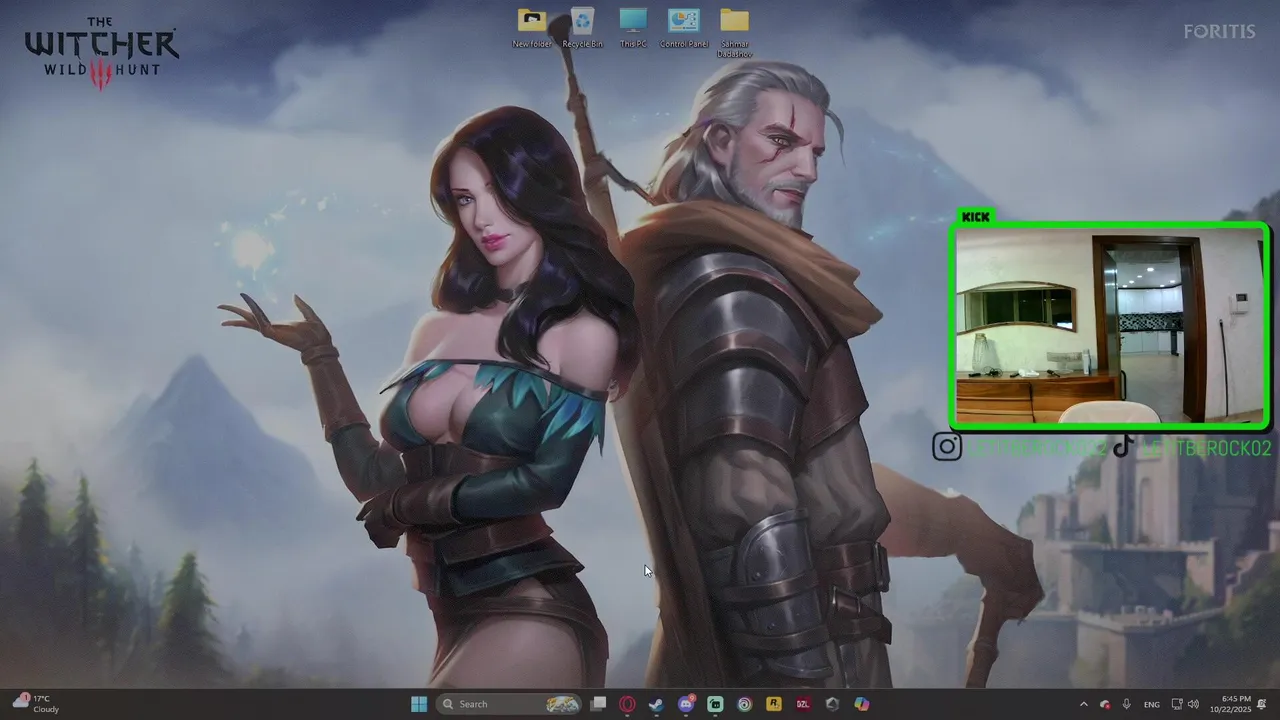Launch Opera GX browser from taskbar
Viewport: 1280px width, 720px height.
pyautogui.click(x=627, y=704)
